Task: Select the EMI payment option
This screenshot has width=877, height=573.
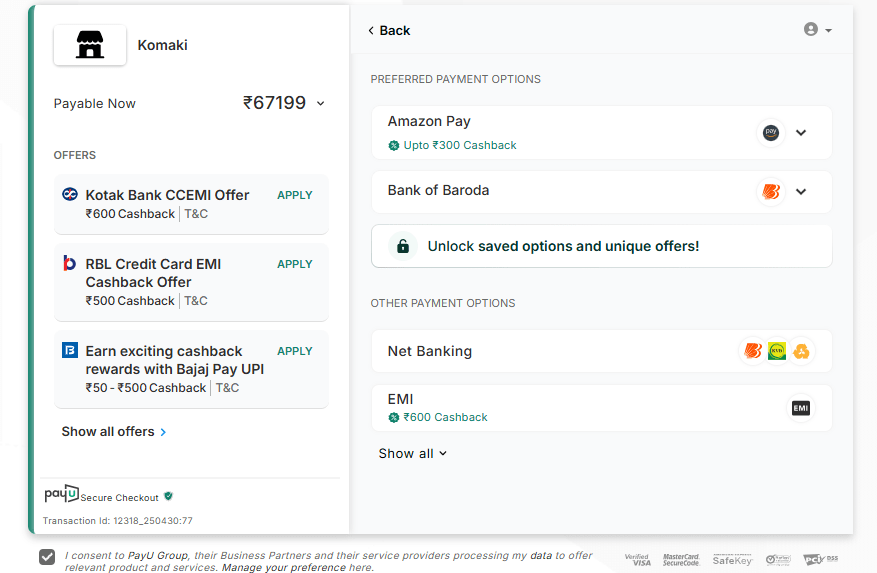Action: pyautogui.click(x=602, y=408)
